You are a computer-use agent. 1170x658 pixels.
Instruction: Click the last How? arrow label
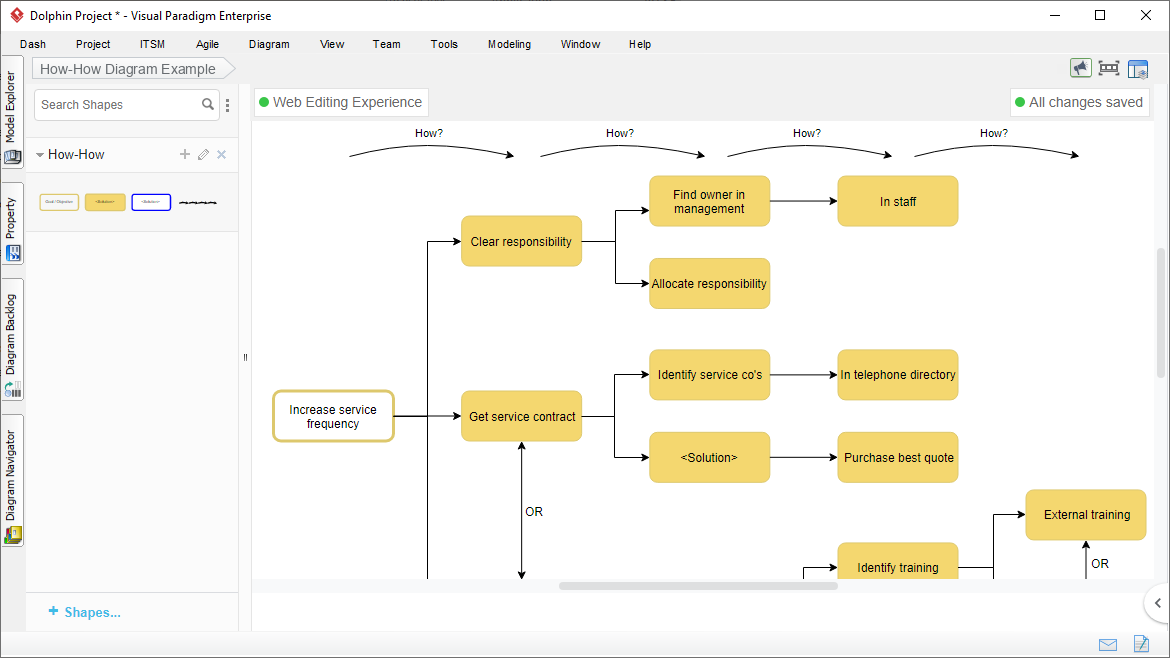[x=994, y=133]
